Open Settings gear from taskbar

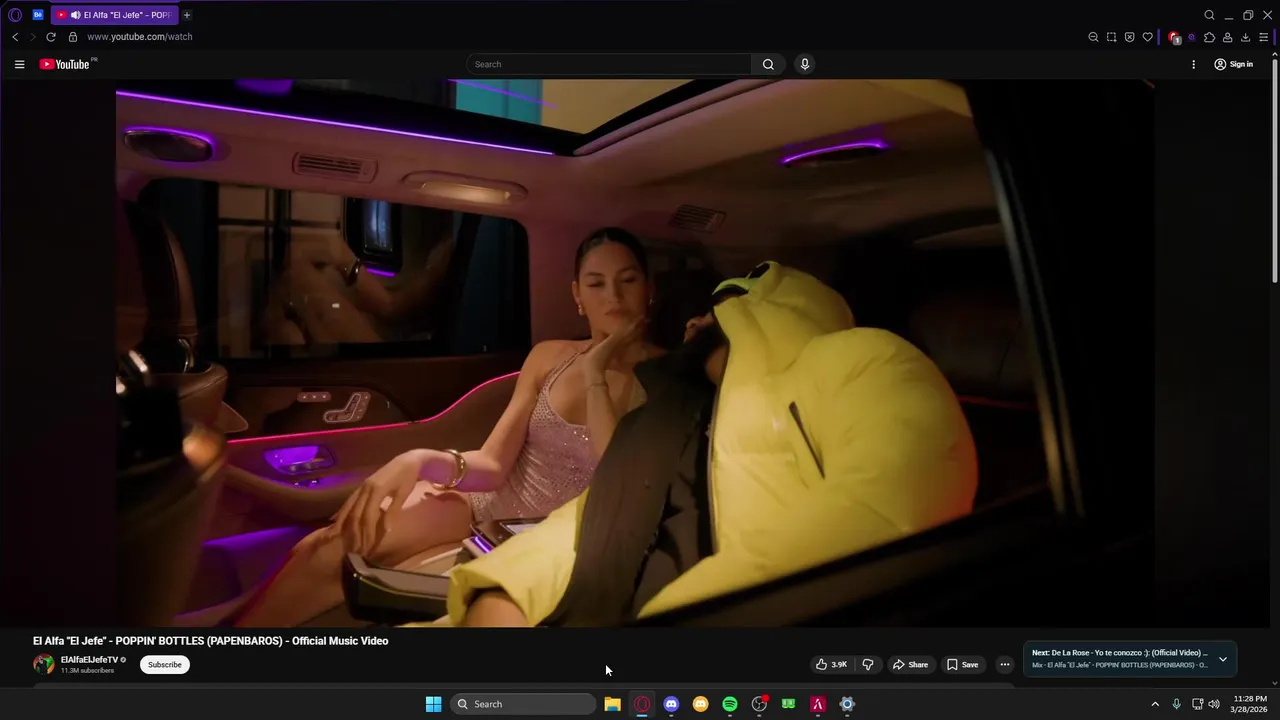click(x=847, y=704)
